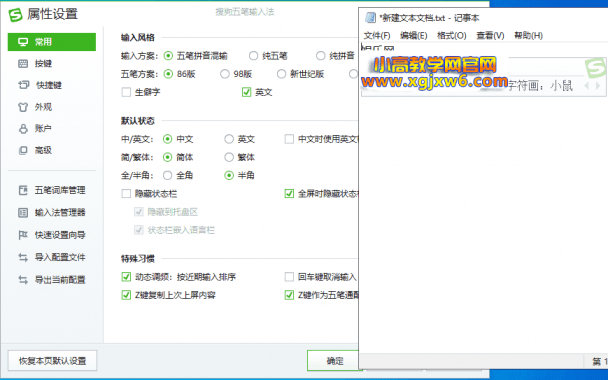Click the arrows icon beside 导入配置文件
This screenshot has width=608, height=380.
23,257
